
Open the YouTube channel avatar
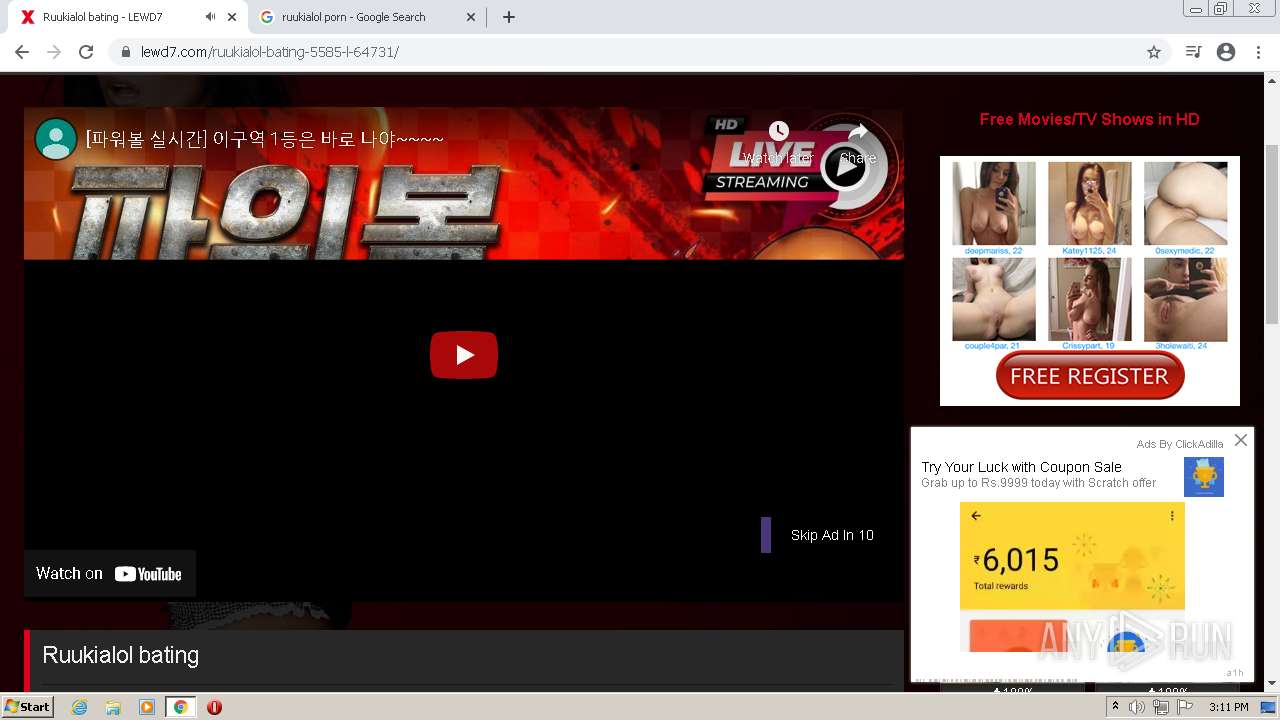pos(56,139)
